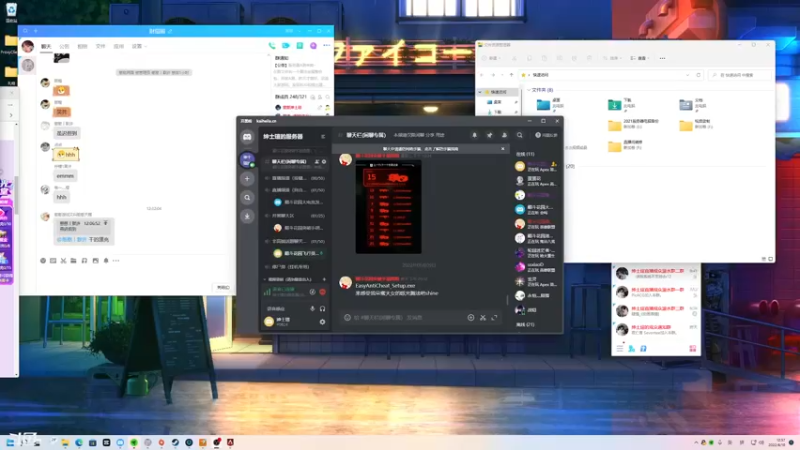Viewport: 800px width, 450px height.
Task: Click the search icon in Kaihela channel header
Action: (519, 135)
